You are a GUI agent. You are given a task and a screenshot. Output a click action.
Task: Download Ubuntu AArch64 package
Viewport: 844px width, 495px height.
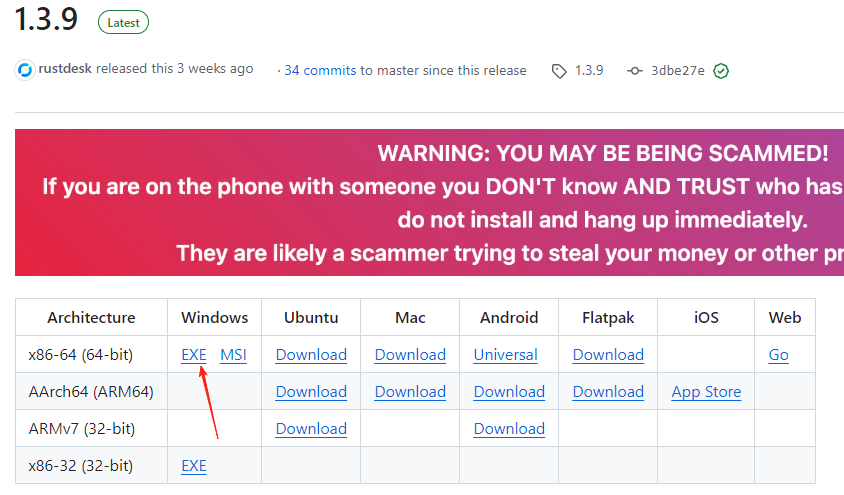click(311, 392)
